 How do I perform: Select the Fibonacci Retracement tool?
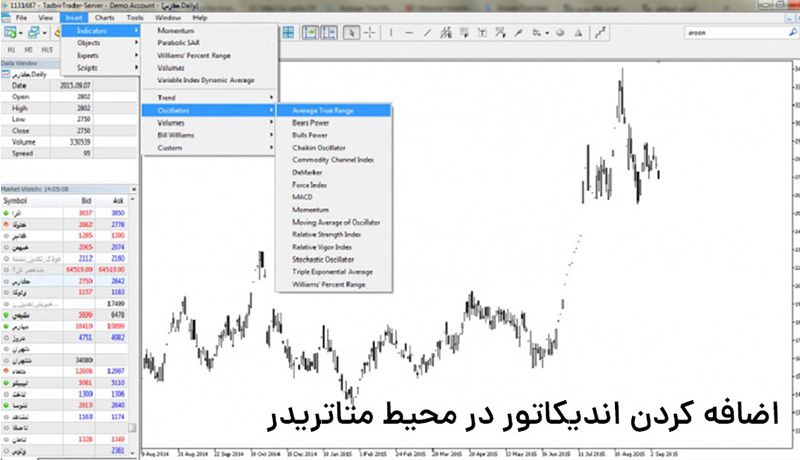(x=464, y=33)
